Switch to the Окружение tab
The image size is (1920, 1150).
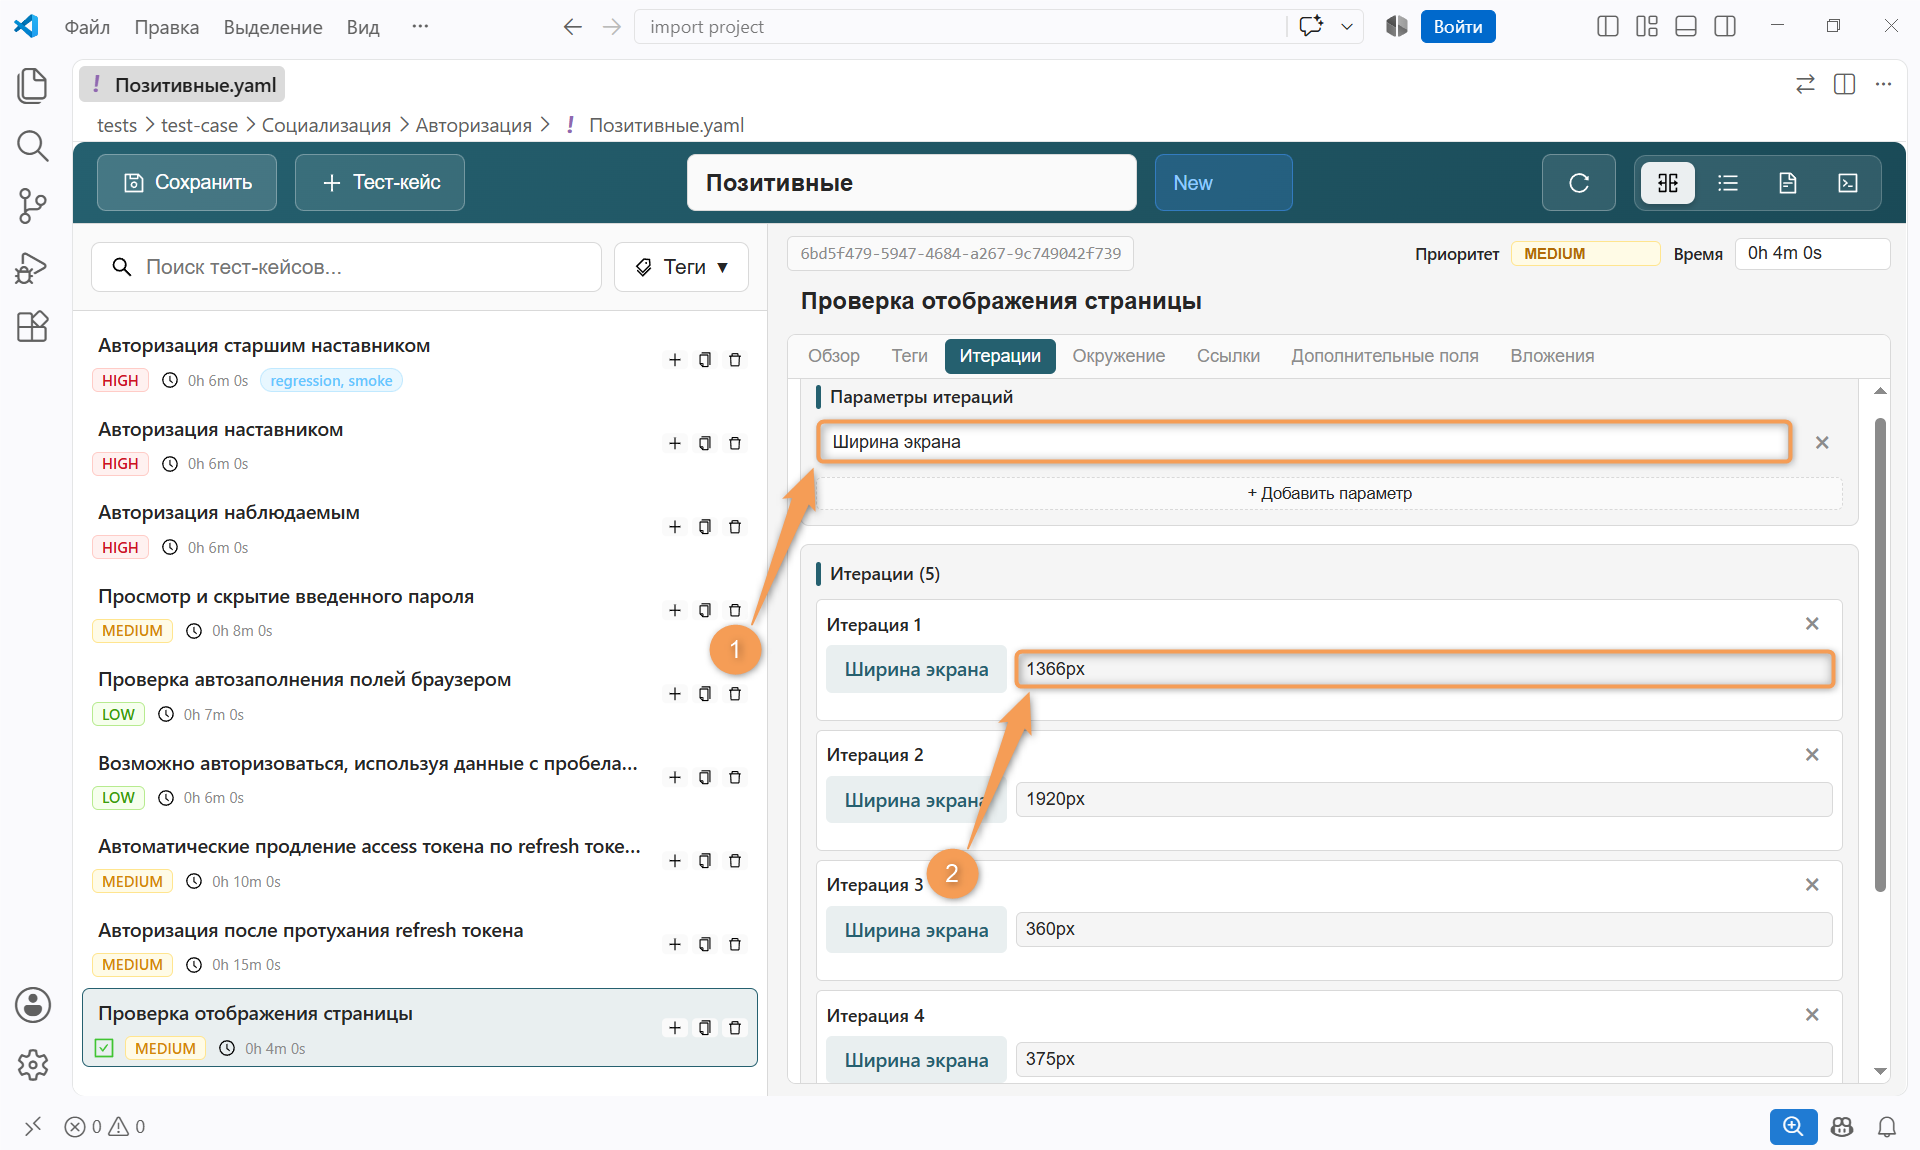point(1118,356)
